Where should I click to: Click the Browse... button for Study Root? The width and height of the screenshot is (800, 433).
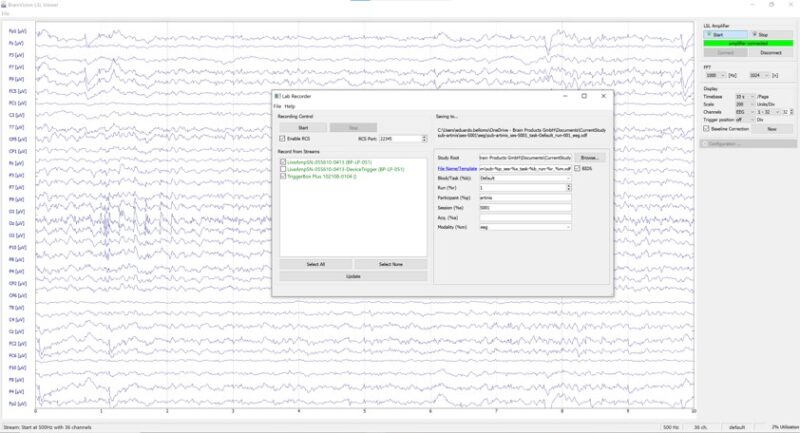[589, 158]
